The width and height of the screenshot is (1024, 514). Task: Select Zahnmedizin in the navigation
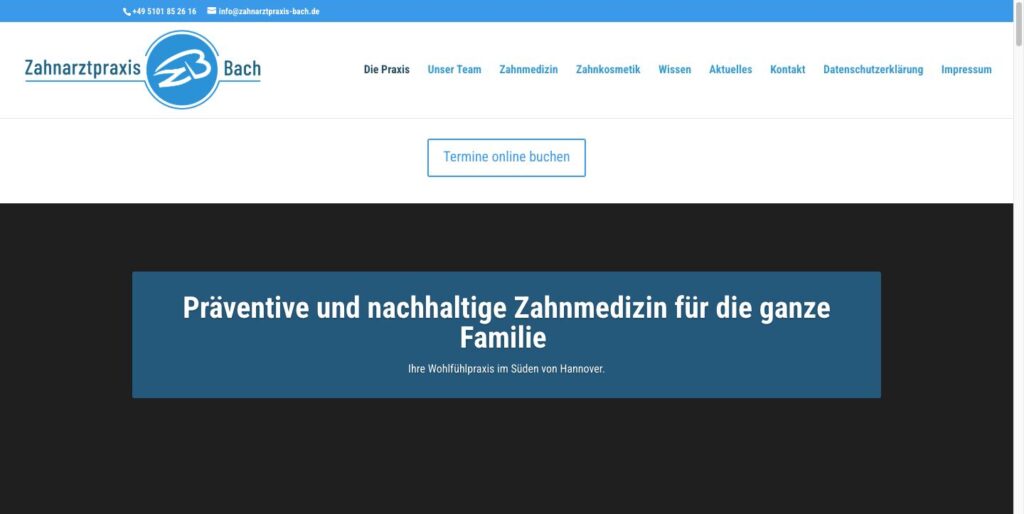[x=528, y=69]
